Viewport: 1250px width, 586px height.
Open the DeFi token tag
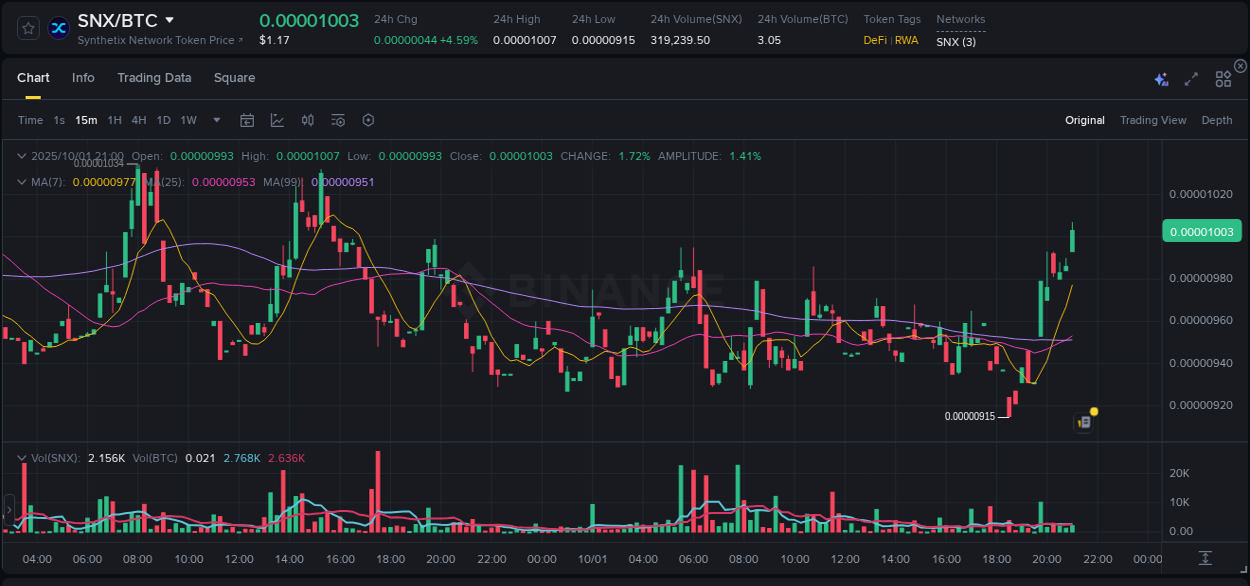(873, 41)
